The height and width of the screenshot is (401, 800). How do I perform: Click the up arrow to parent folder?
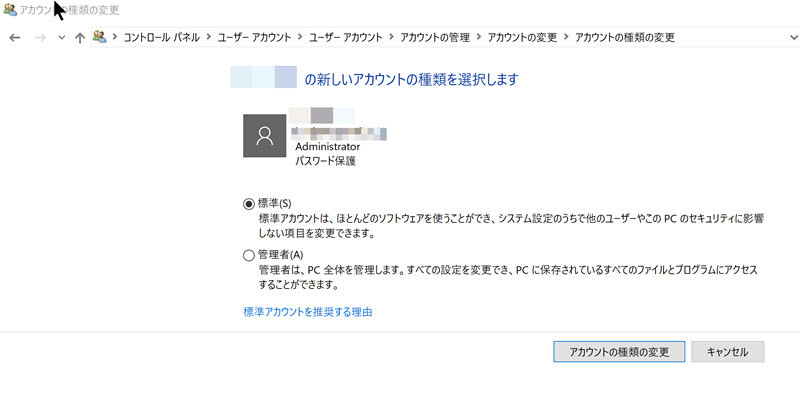tap(80, 37)
